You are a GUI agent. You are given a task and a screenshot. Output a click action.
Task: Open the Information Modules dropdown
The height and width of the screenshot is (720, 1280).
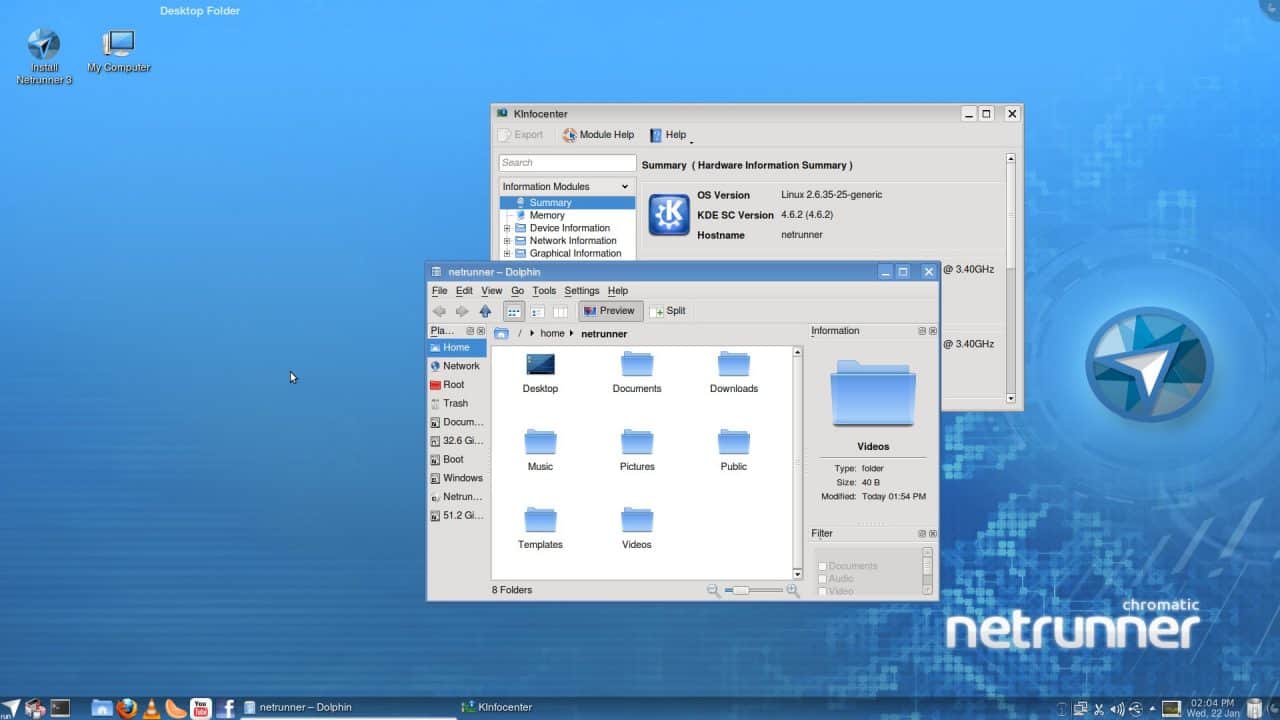566,186
